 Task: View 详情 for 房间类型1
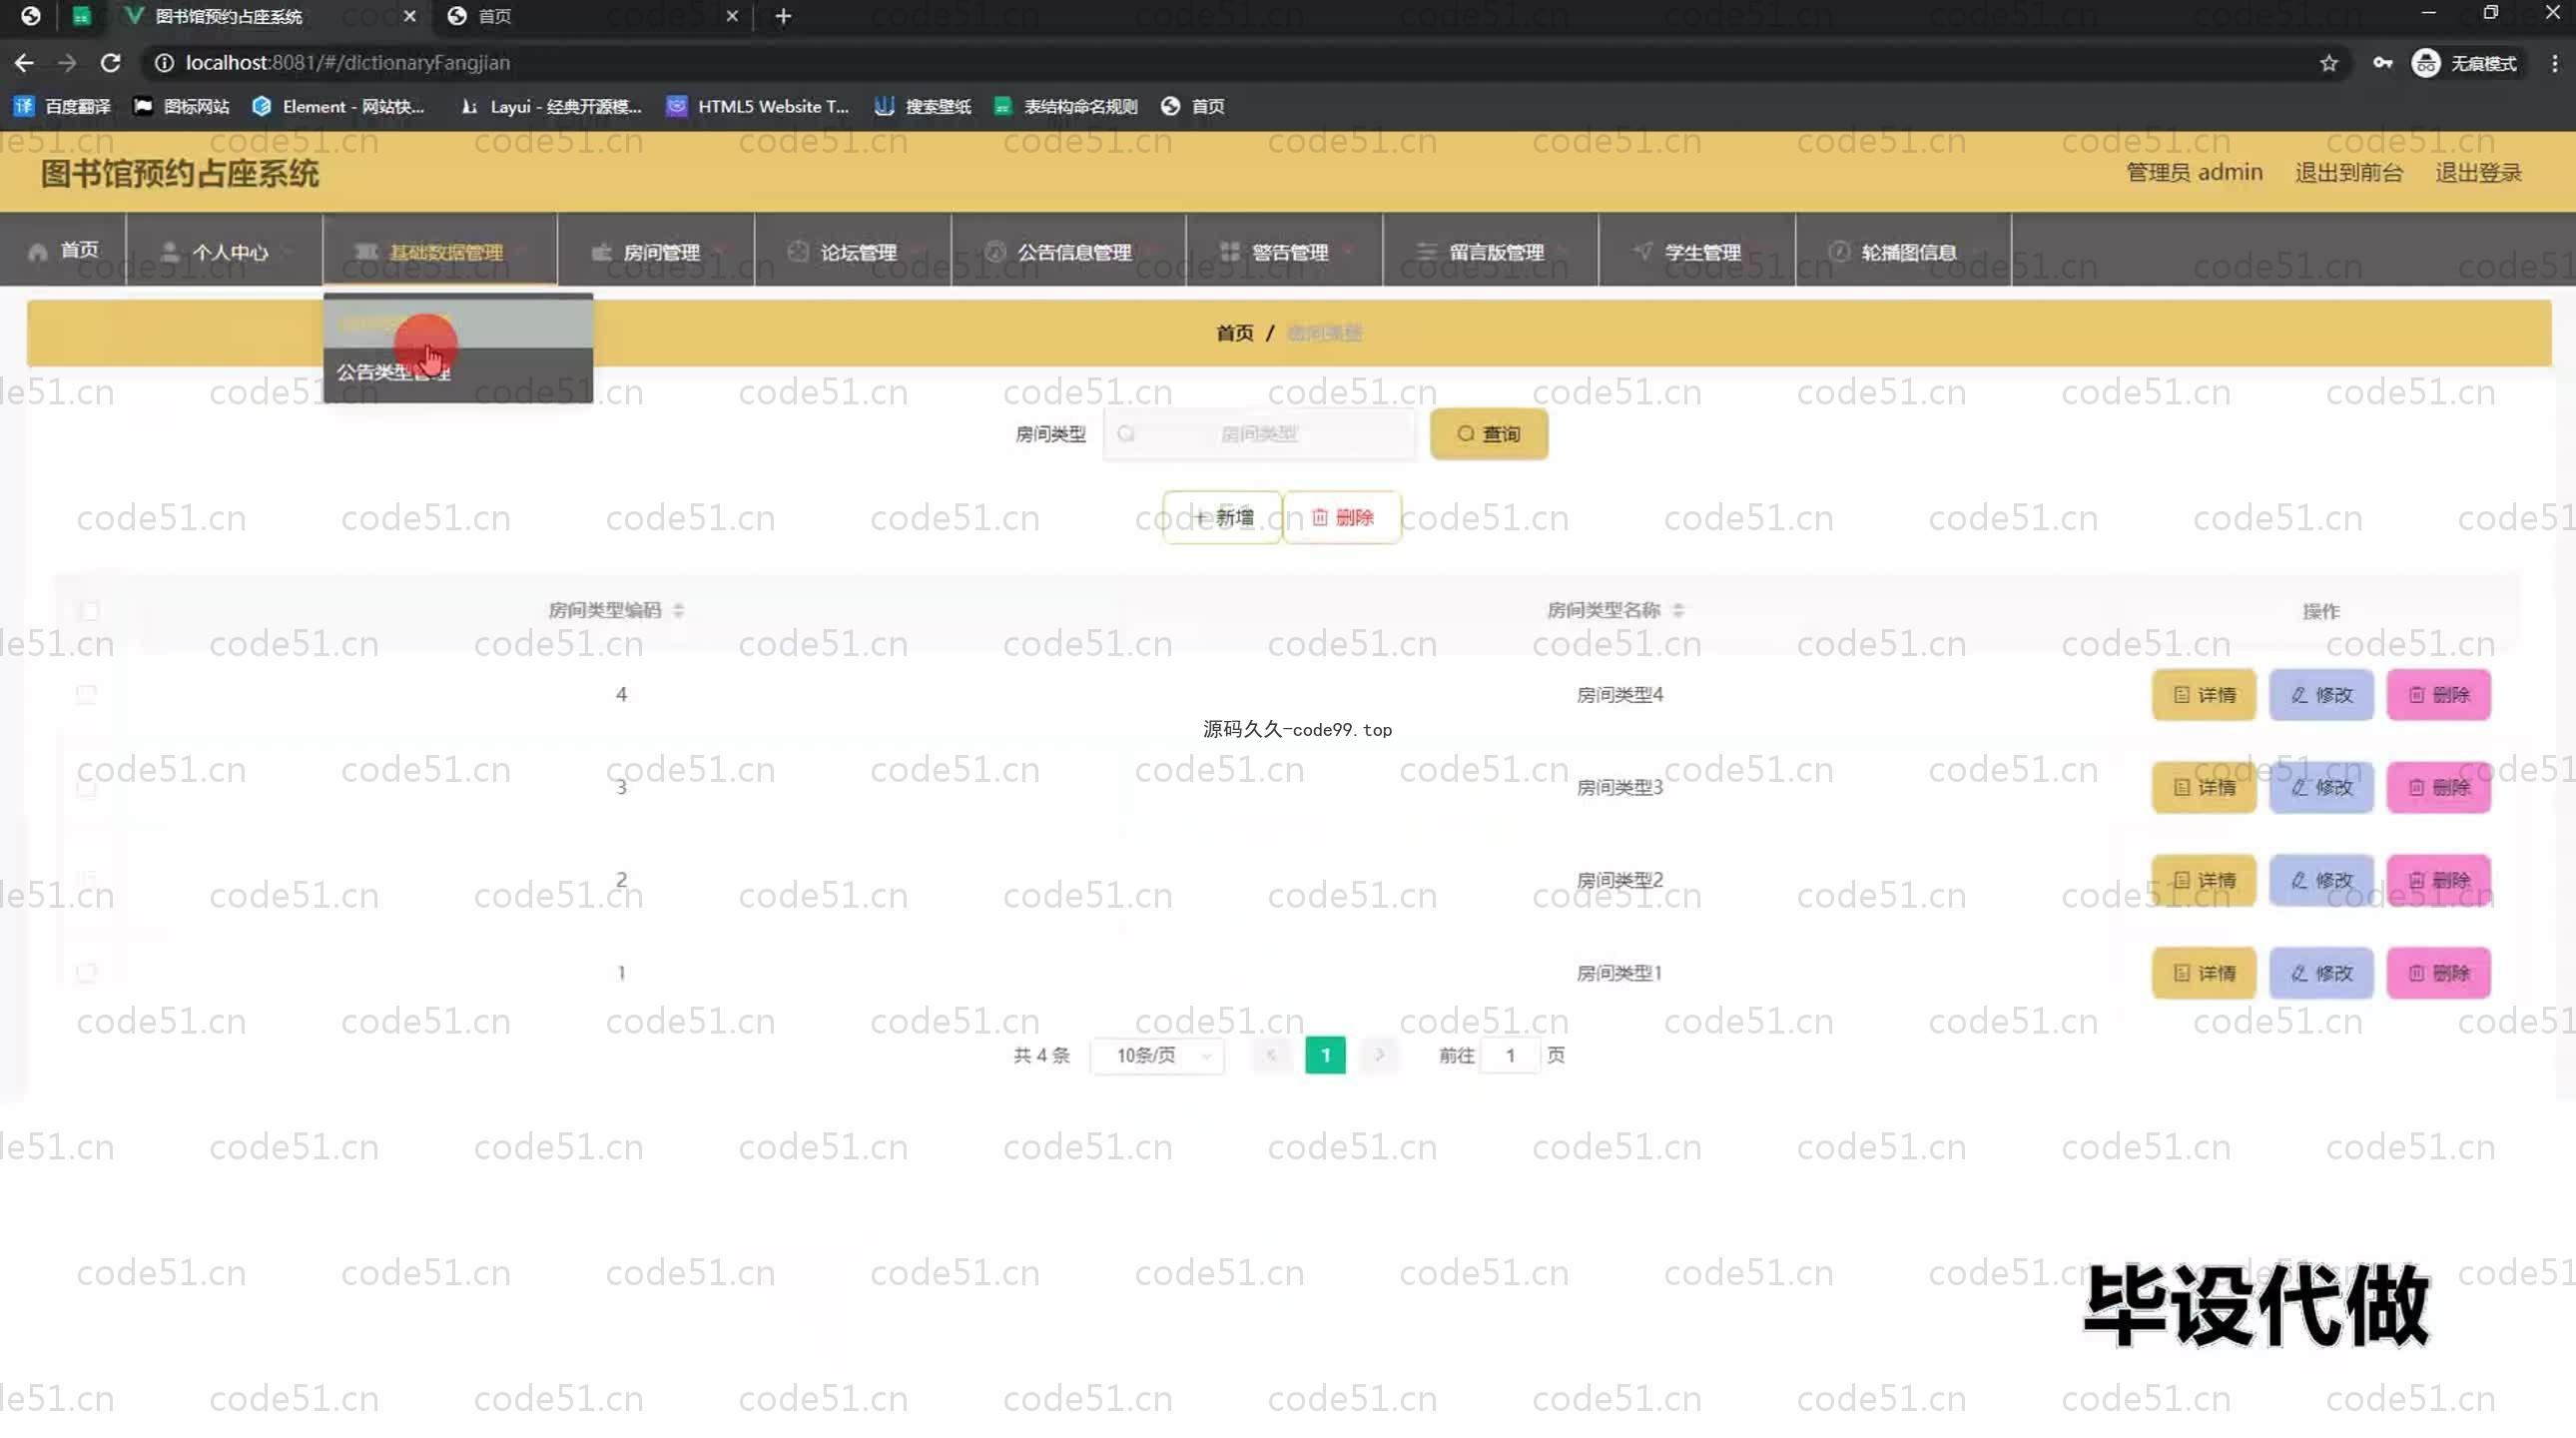pos(2204,974)
